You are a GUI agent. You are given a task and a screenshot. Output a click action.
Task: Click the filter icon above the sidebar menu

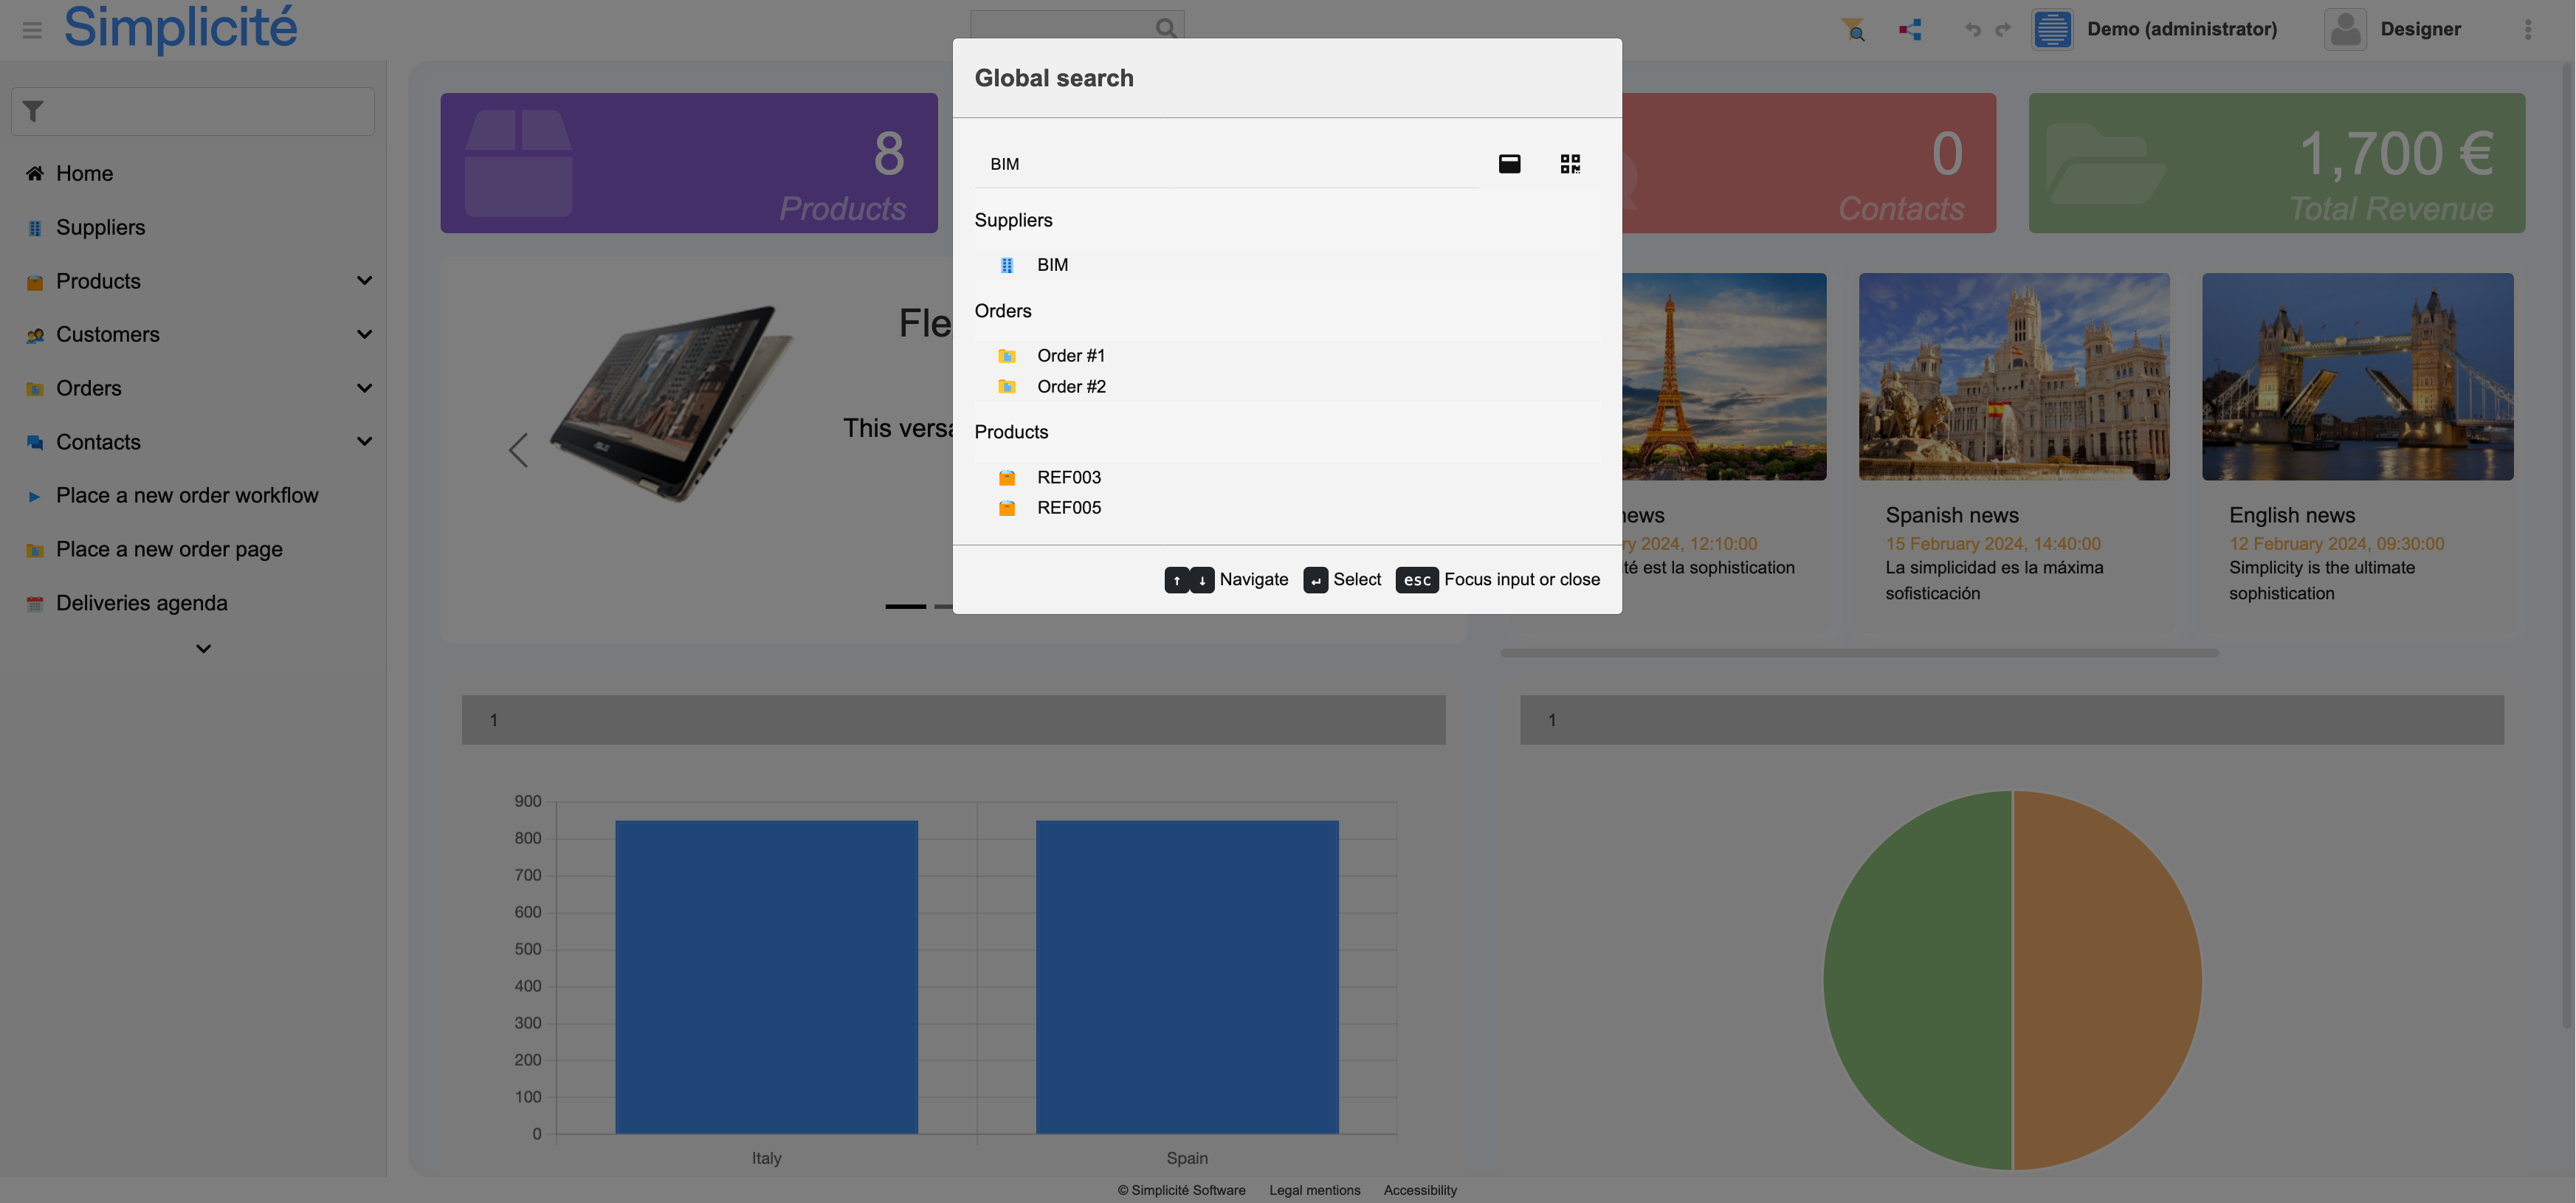pos(33,110)
